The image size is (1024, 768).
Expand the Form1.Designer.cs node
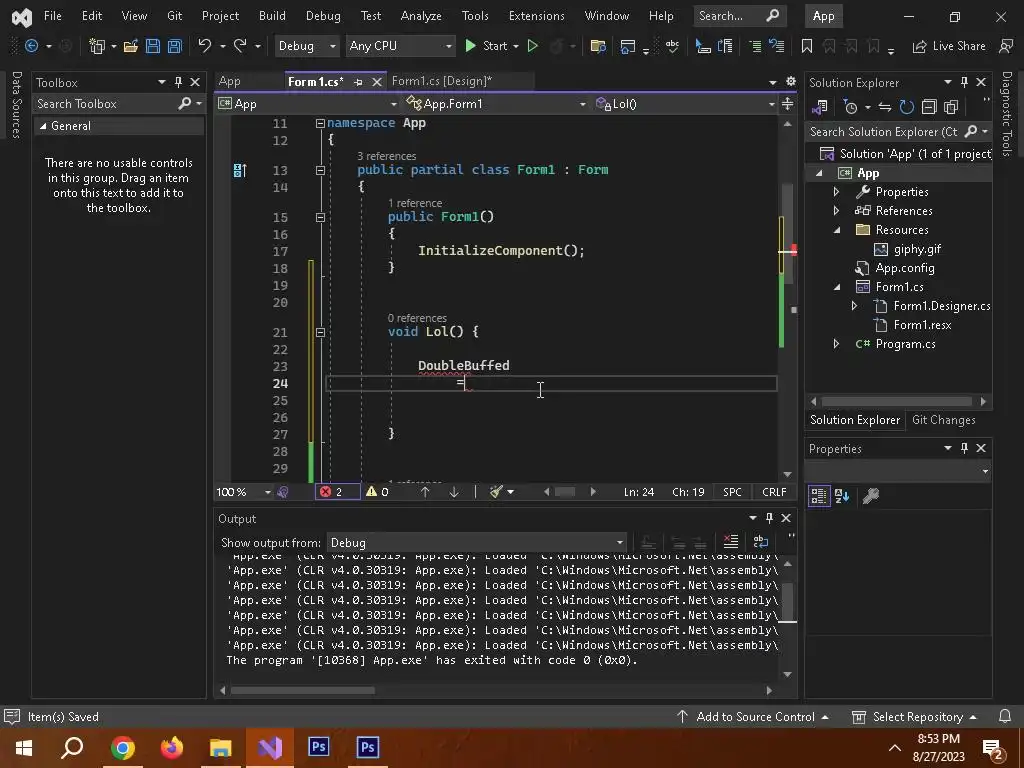854,306
